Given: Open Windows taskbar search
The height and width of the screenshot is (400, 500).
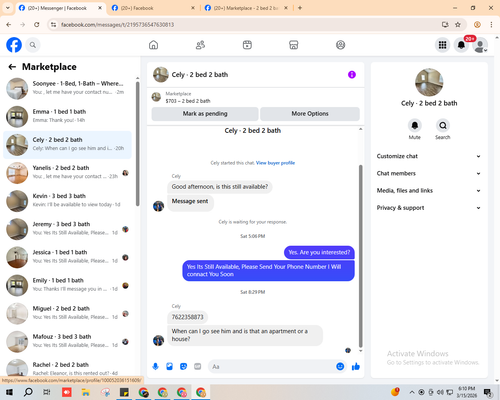Looking at the screenshot, I should (28, 392).
